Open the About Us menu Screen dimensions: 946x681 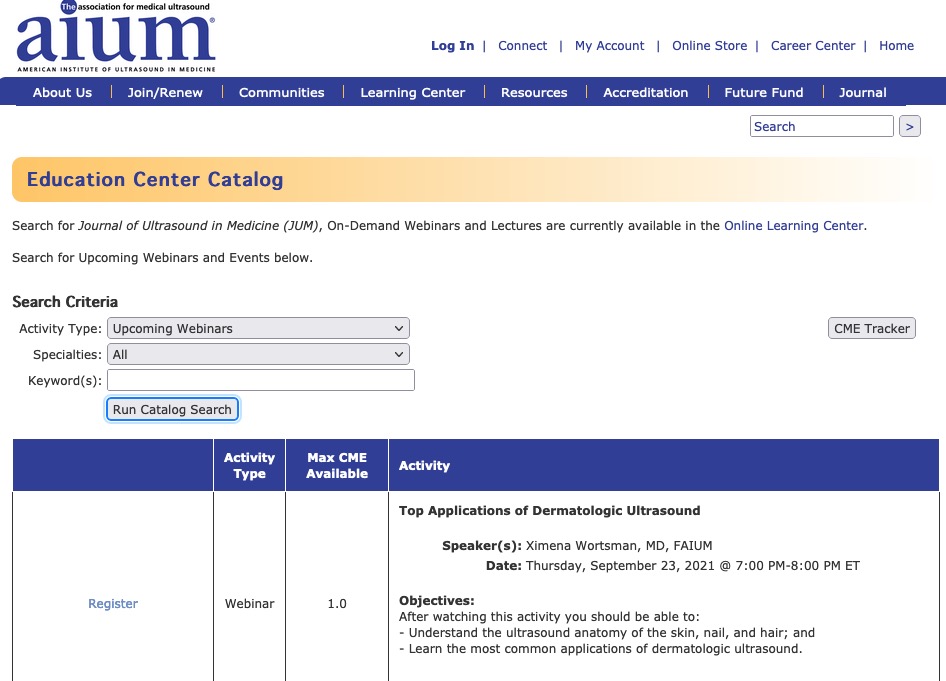pyautogui.click(x=62, y=92)
